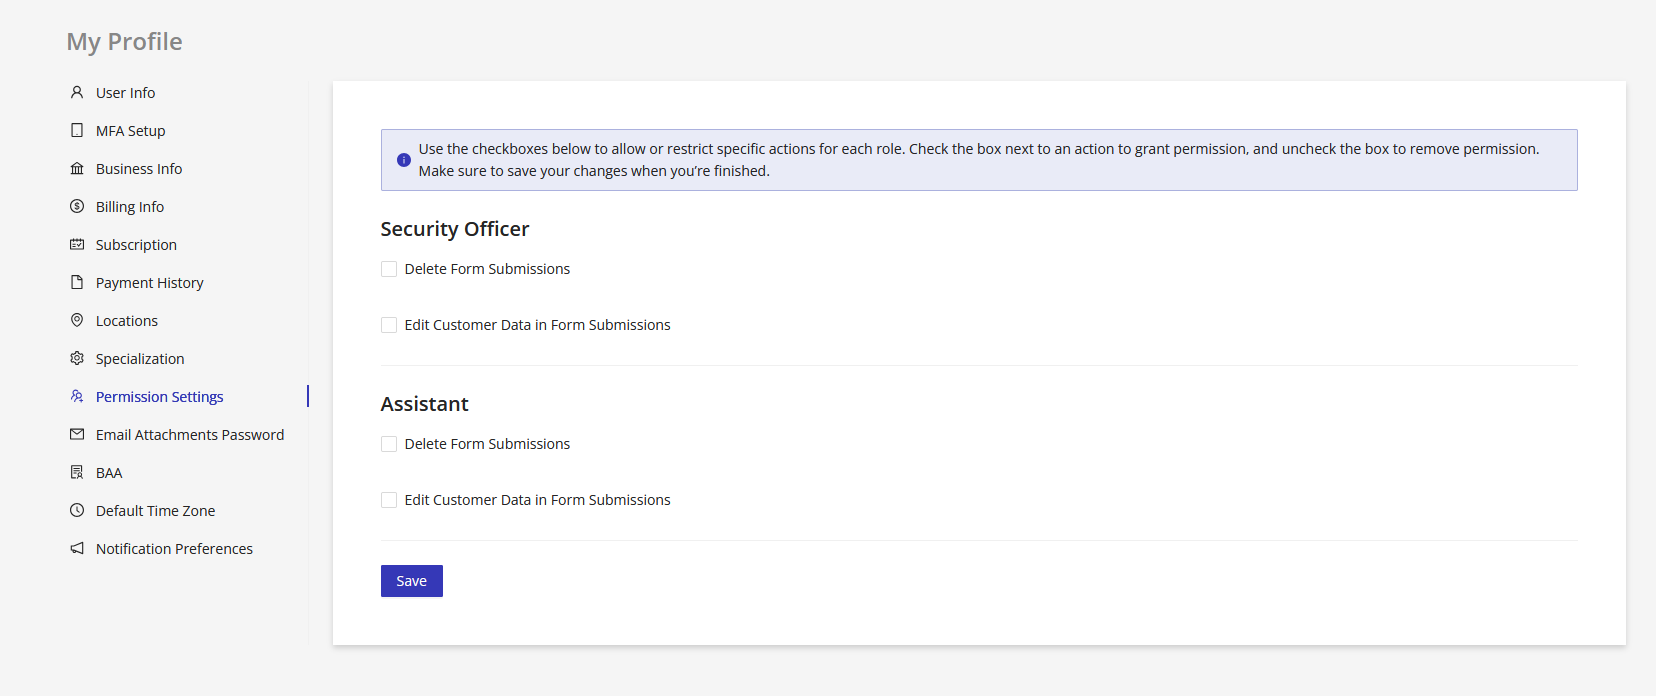This screenshot has height=696, width=1656.
Task: Go to MFA Setup
Action: (131, 131)
